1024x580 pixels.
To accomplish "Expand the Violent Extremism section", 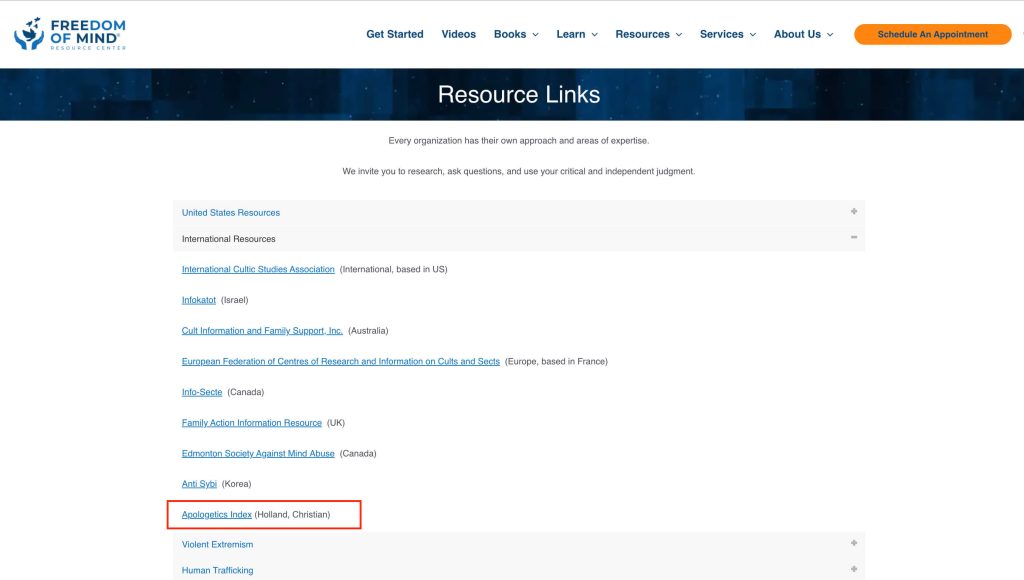I will (x=519, y=544).
